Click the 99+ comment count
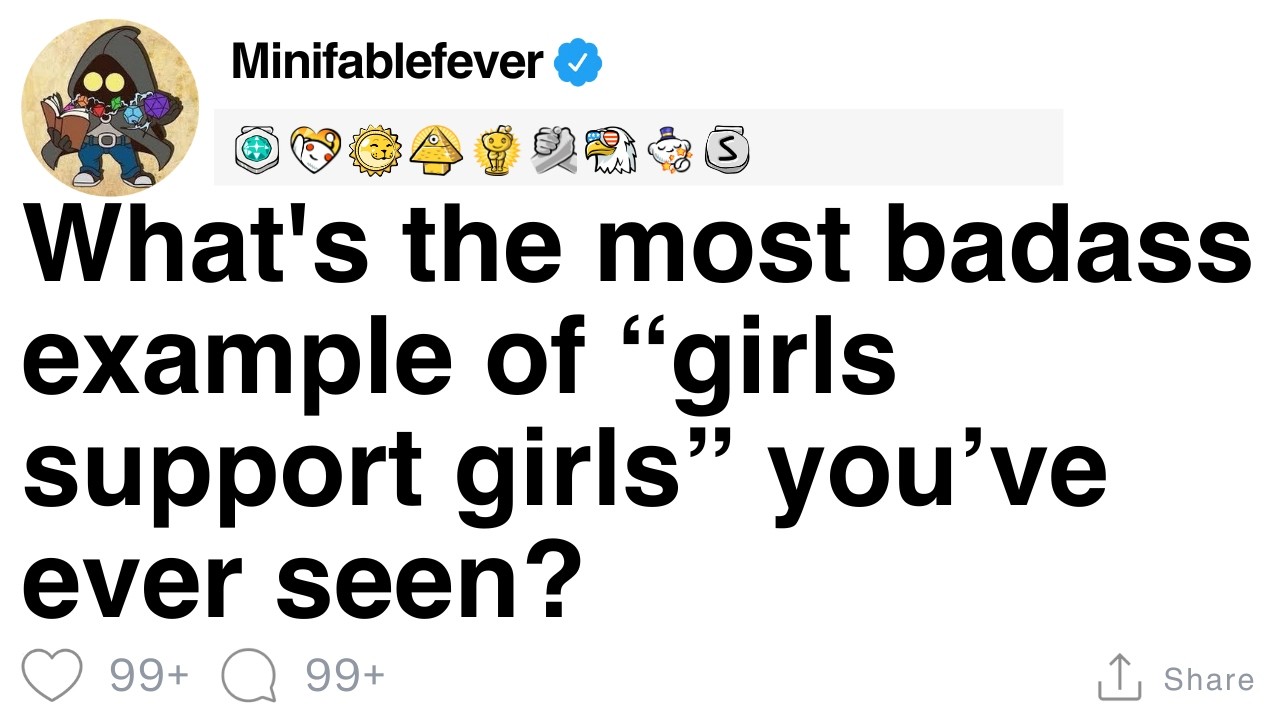This screenshot has width=1280, height=720. (x=345, y=677)
